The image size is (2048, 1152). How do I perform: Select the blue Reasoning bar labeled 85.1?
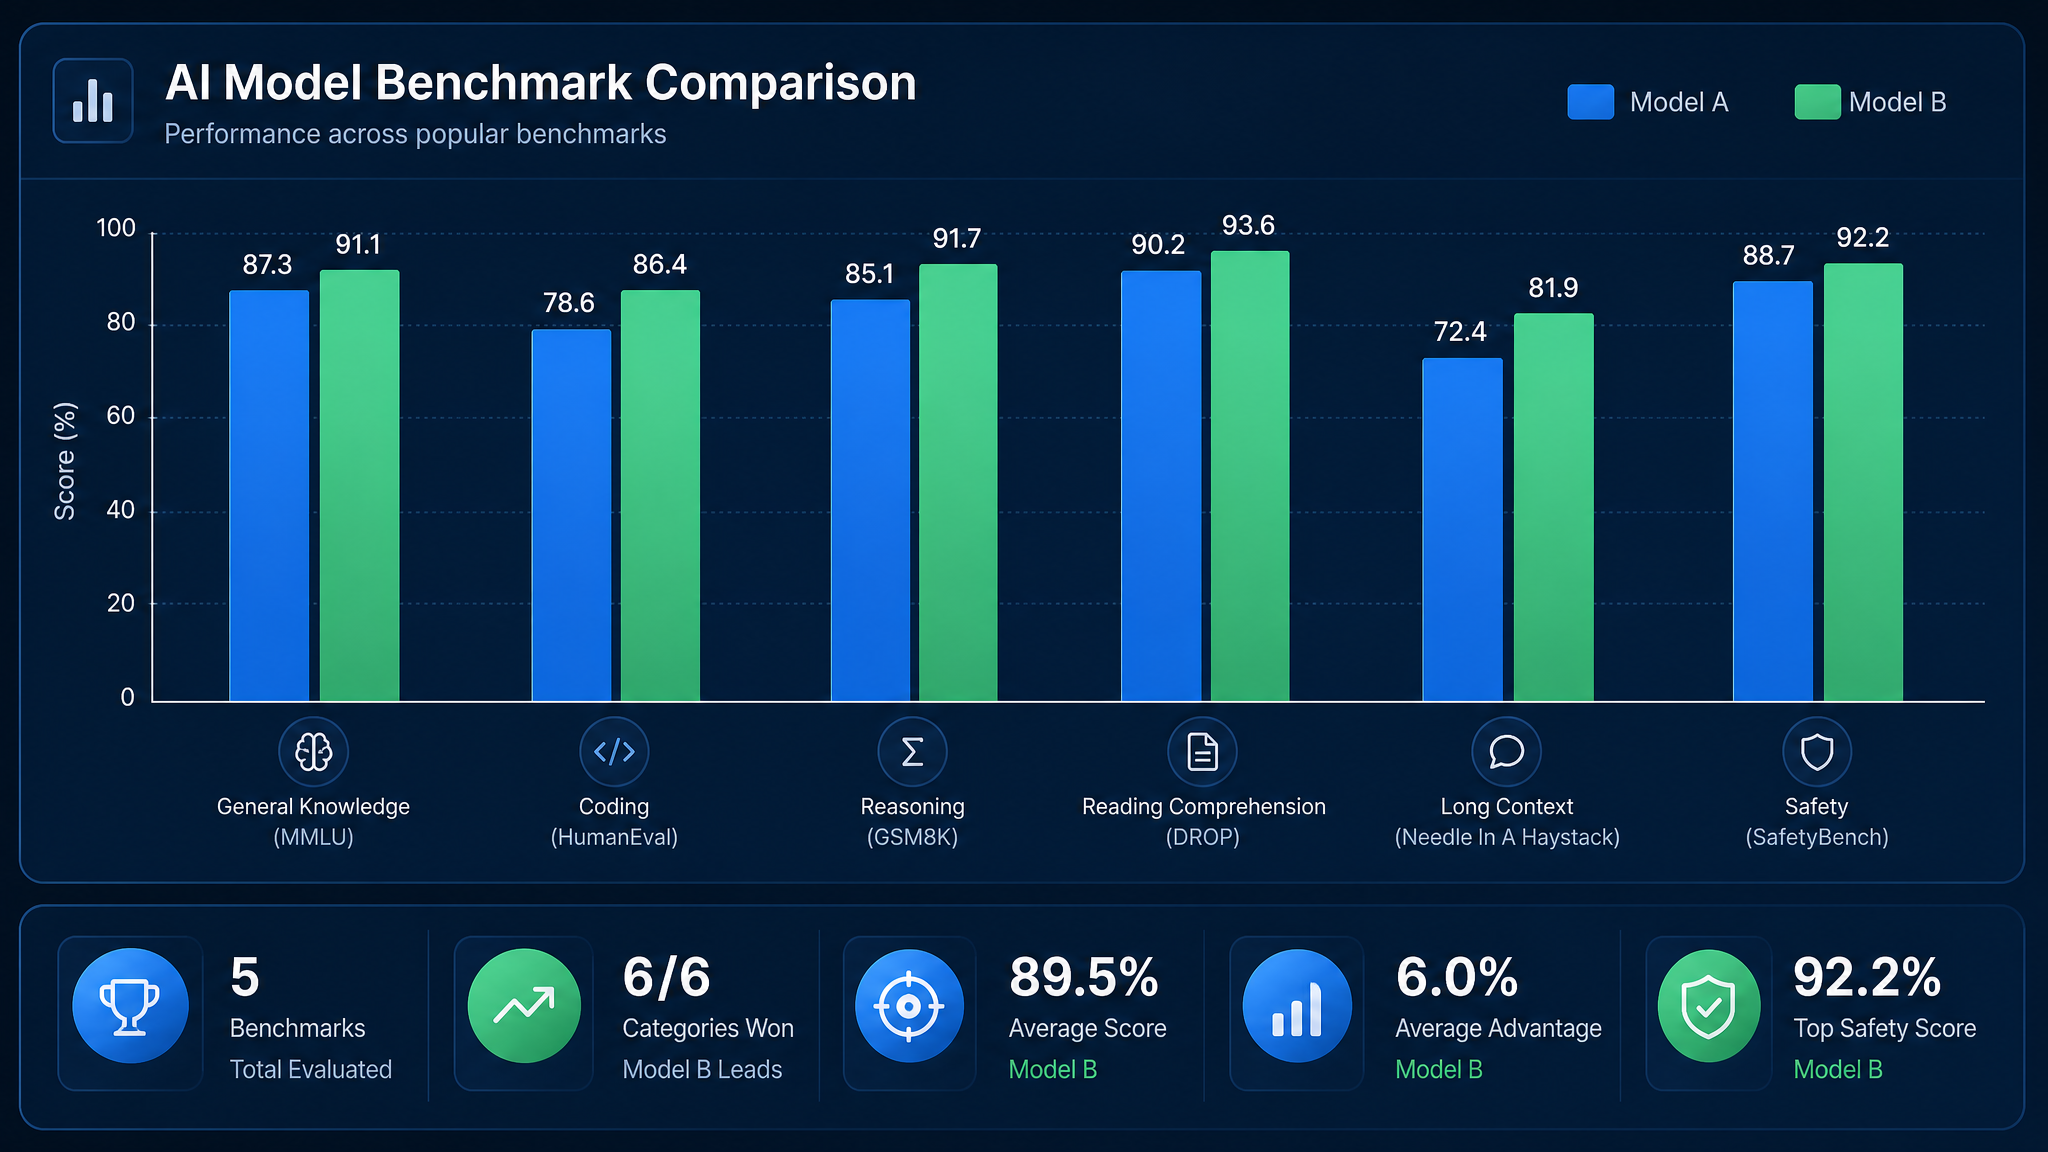(870, 500)
